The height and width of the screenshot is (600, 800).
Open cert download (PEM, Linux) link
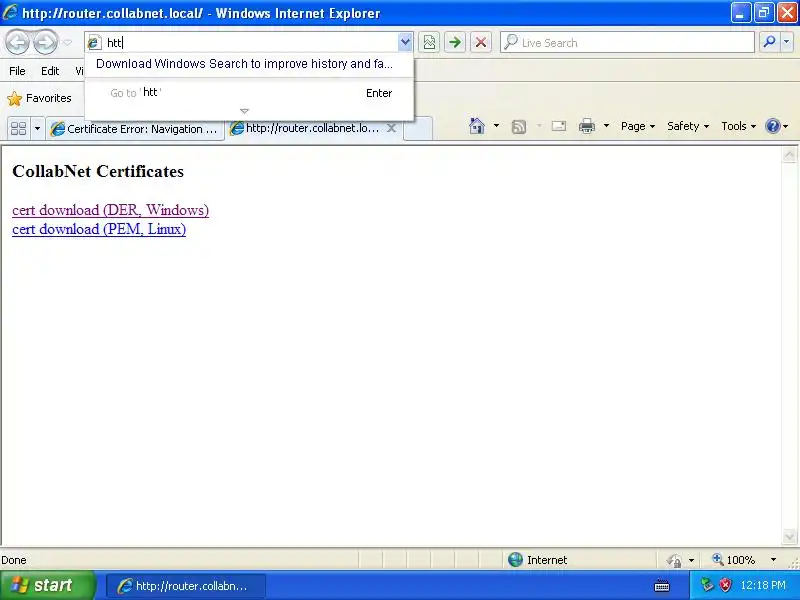tap(99, 229)
